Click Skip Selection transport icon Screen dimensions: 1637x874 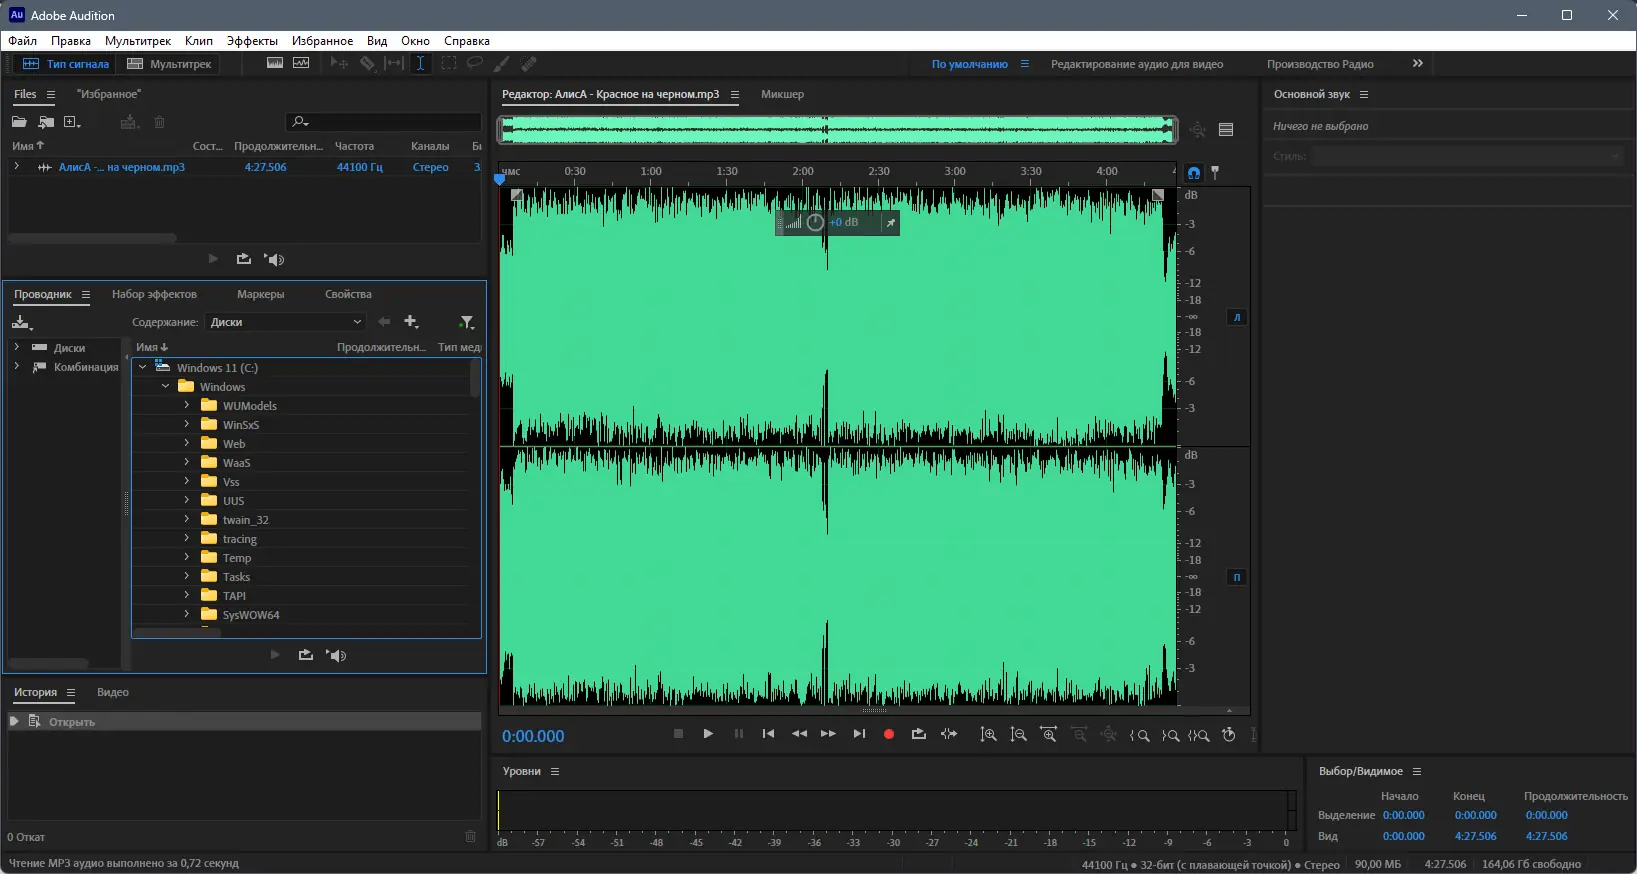[949, 735]
